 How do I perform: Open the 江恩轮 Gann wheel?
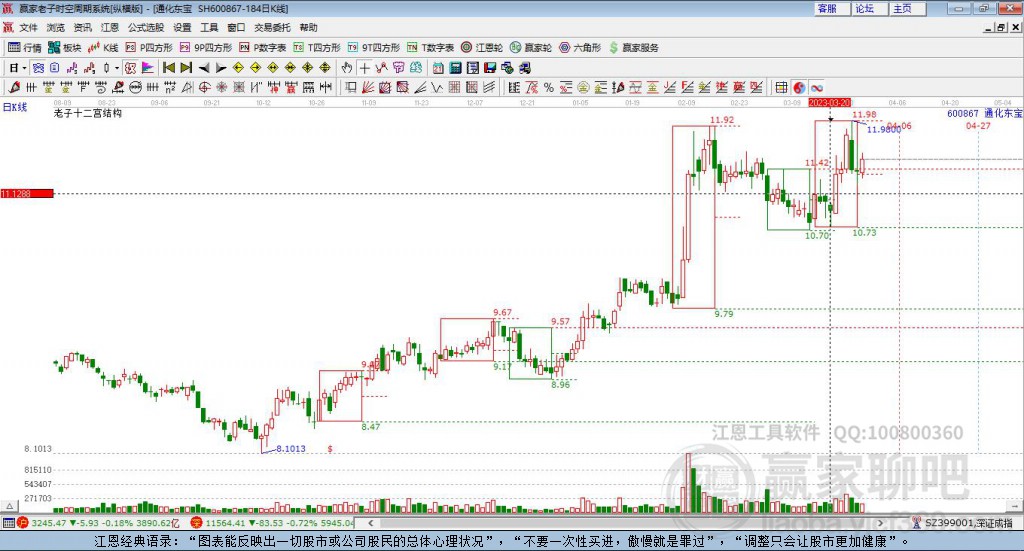point(481,48)
